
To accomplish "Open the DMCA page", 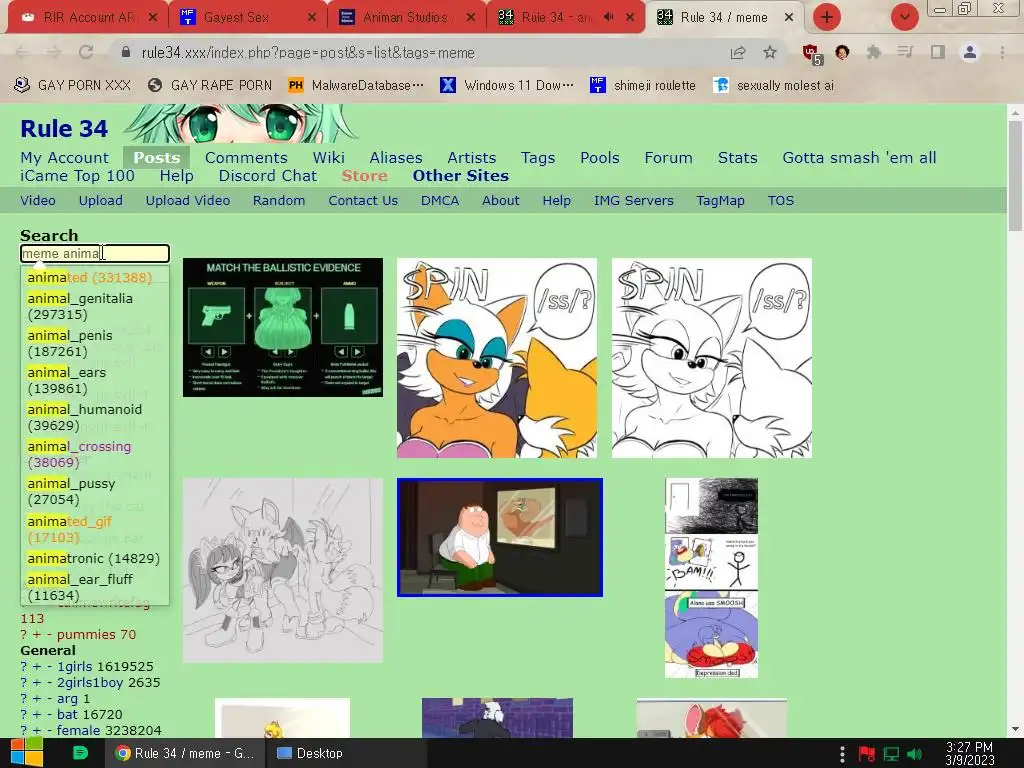I will coord(440,200).
